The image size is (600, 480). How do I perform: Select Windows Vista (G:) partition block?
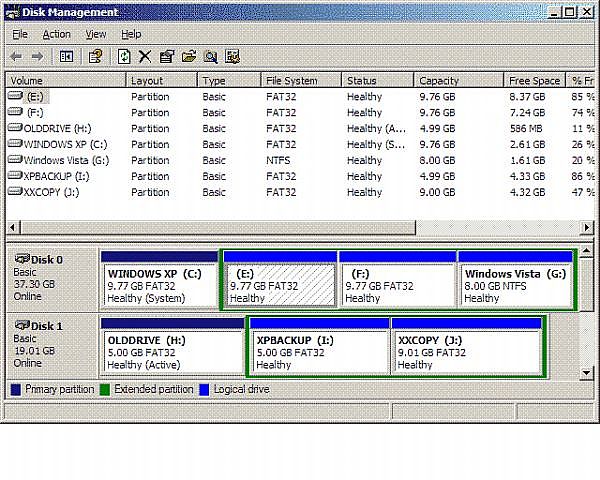(x=514, y=284)
